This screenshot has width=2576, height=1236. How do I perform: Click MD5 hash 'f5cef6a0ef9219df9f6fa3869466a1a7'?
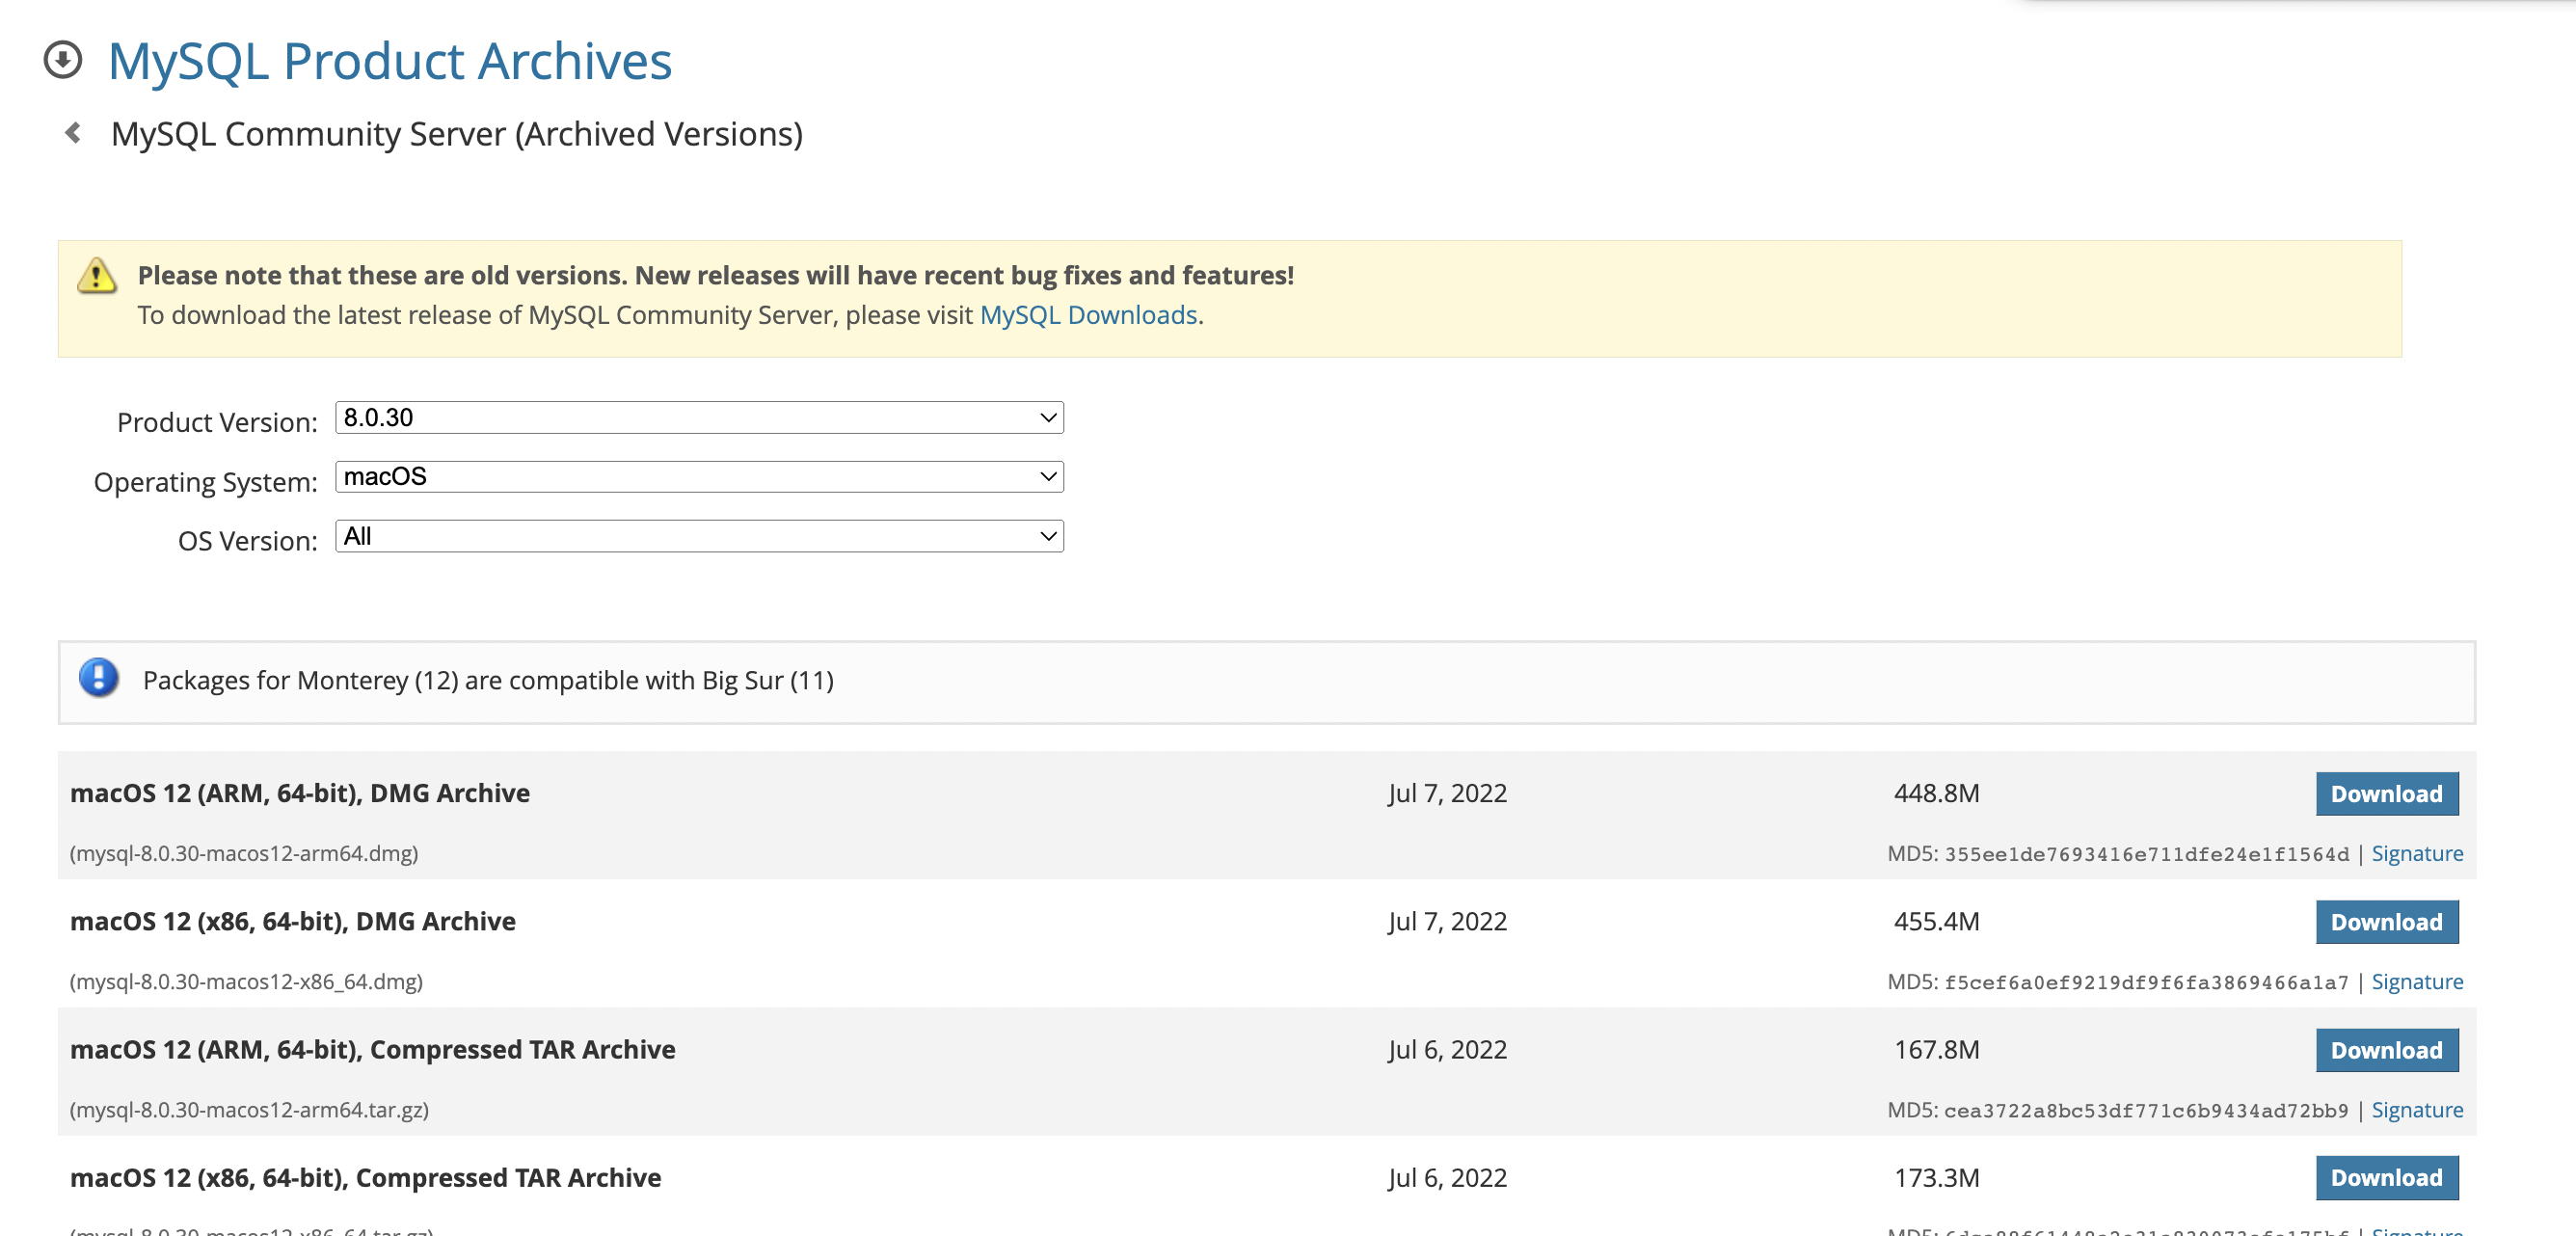coord(2147,983)
